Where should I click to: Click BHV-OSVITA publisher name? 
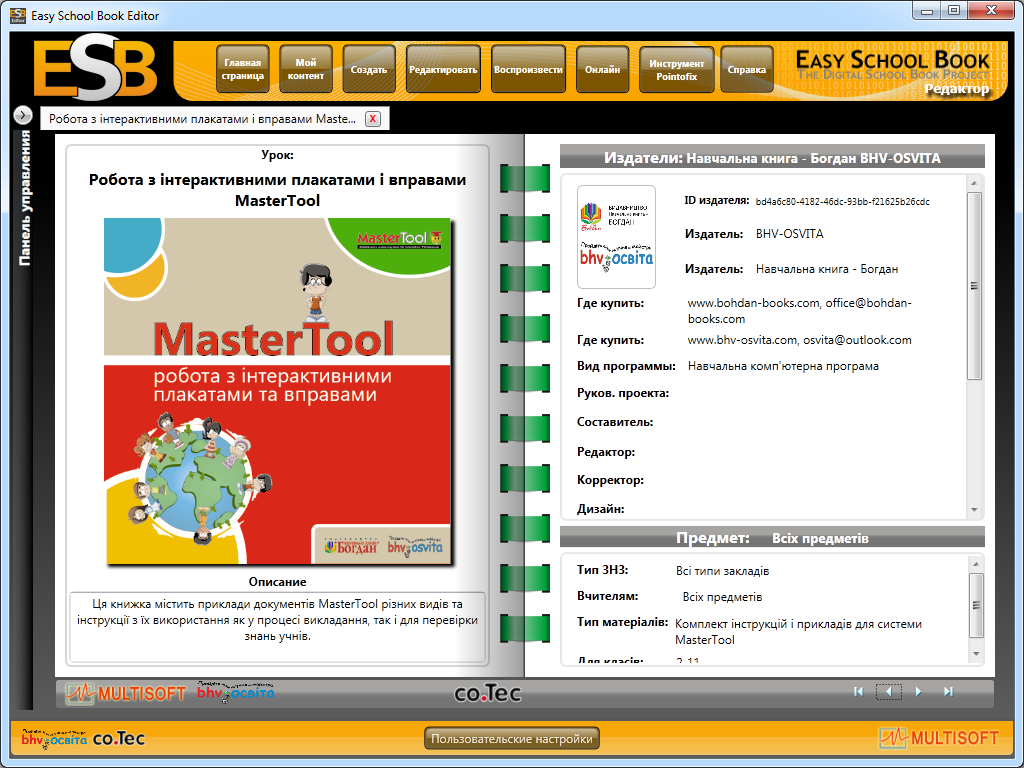coord(790,234)
